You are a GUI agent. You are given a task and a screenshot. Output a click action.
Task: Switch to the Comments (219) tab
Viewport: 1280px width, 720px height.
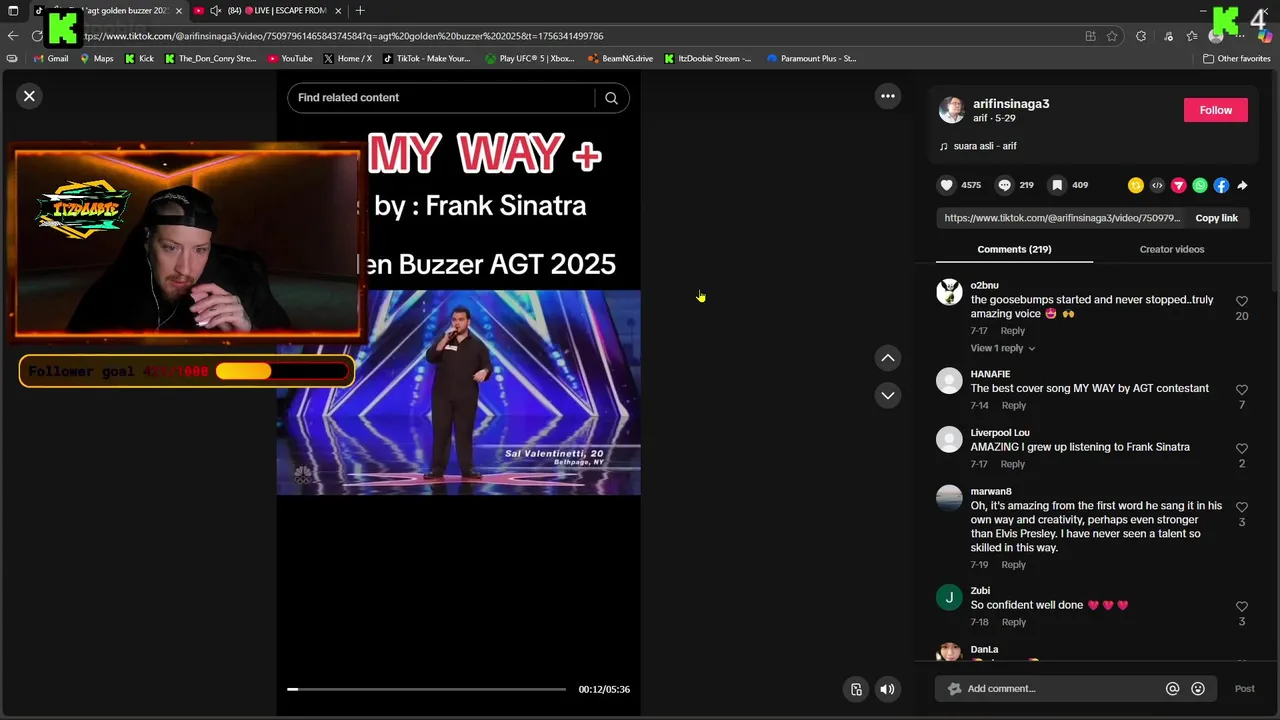(x=1014, y=249)
